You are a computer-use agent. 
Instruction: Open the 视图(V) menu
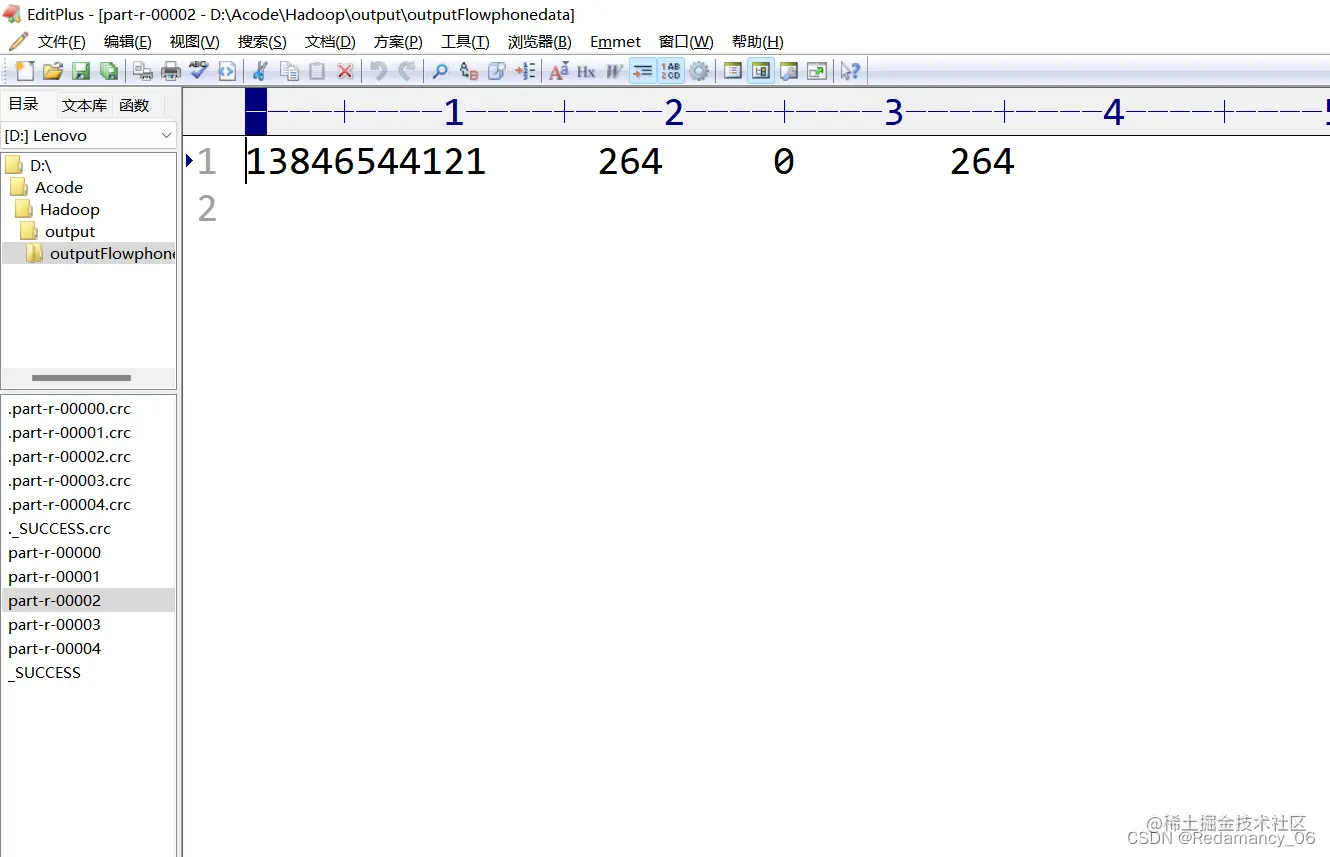pyautogui.click(x=194, y=42)
